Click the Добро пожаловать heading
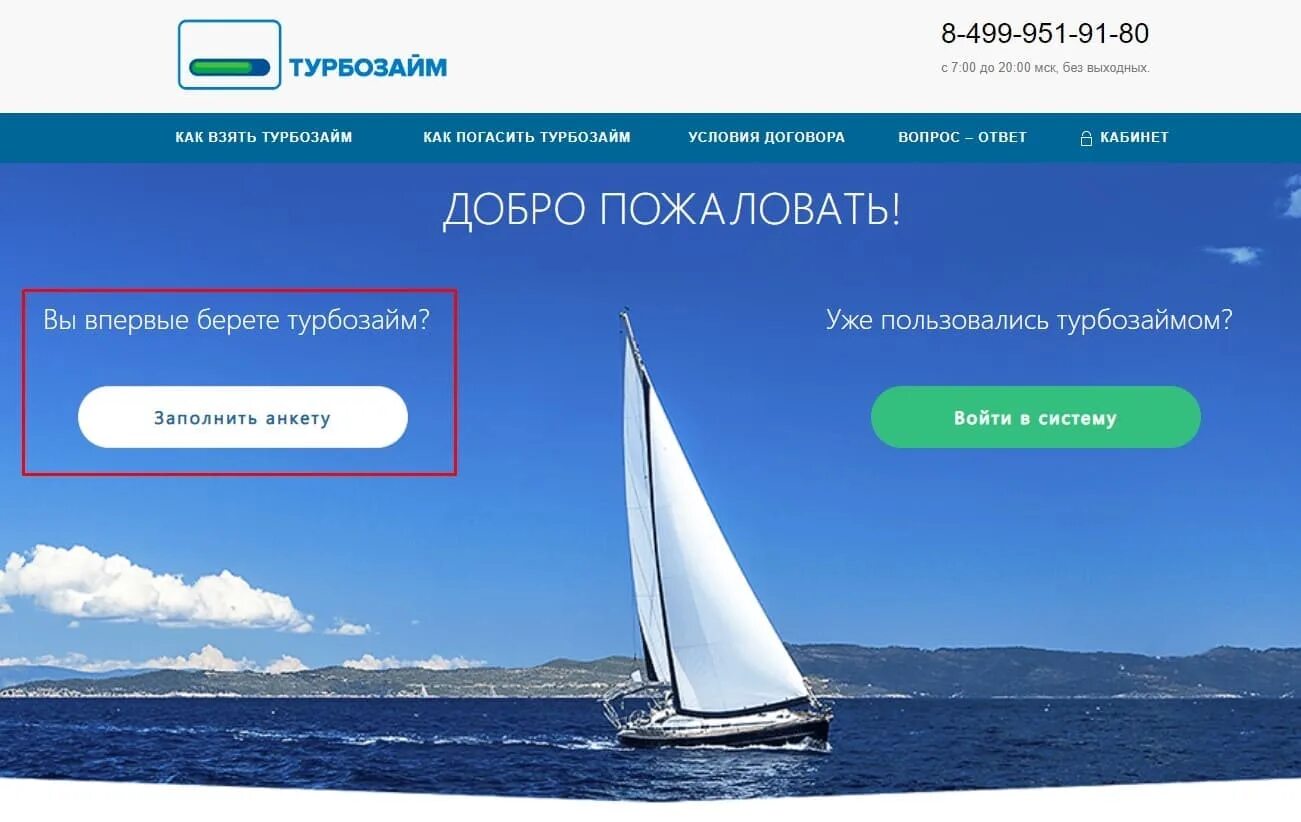The image size is (1301, 822). pos(671,210)
